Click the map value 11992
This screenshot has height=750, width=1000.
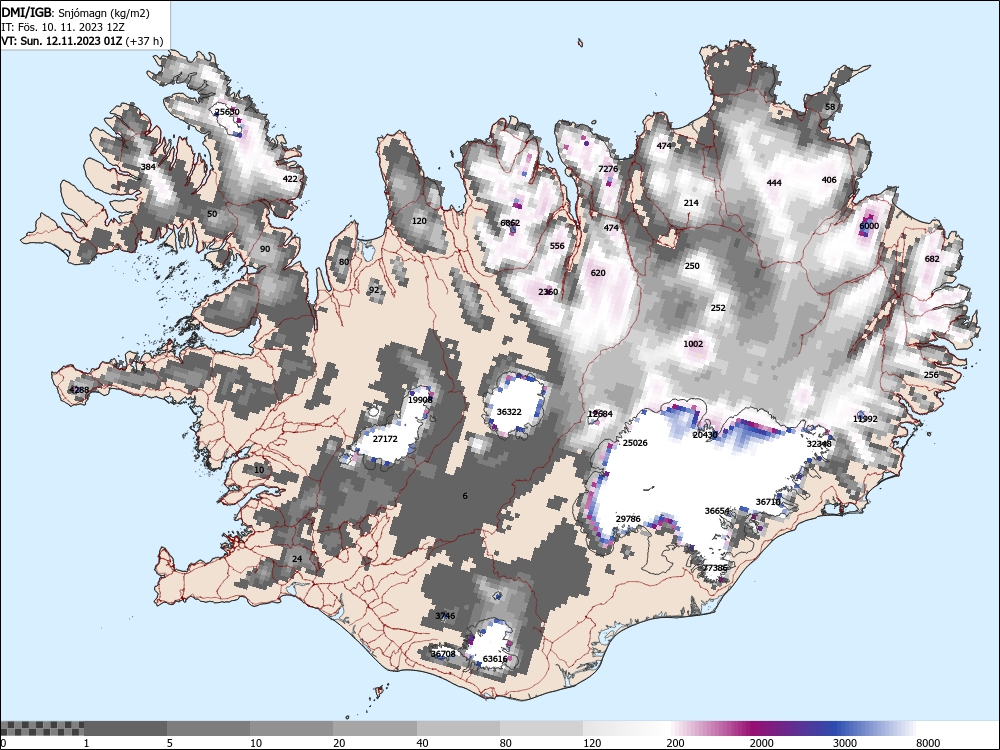[x=865, y=419]
